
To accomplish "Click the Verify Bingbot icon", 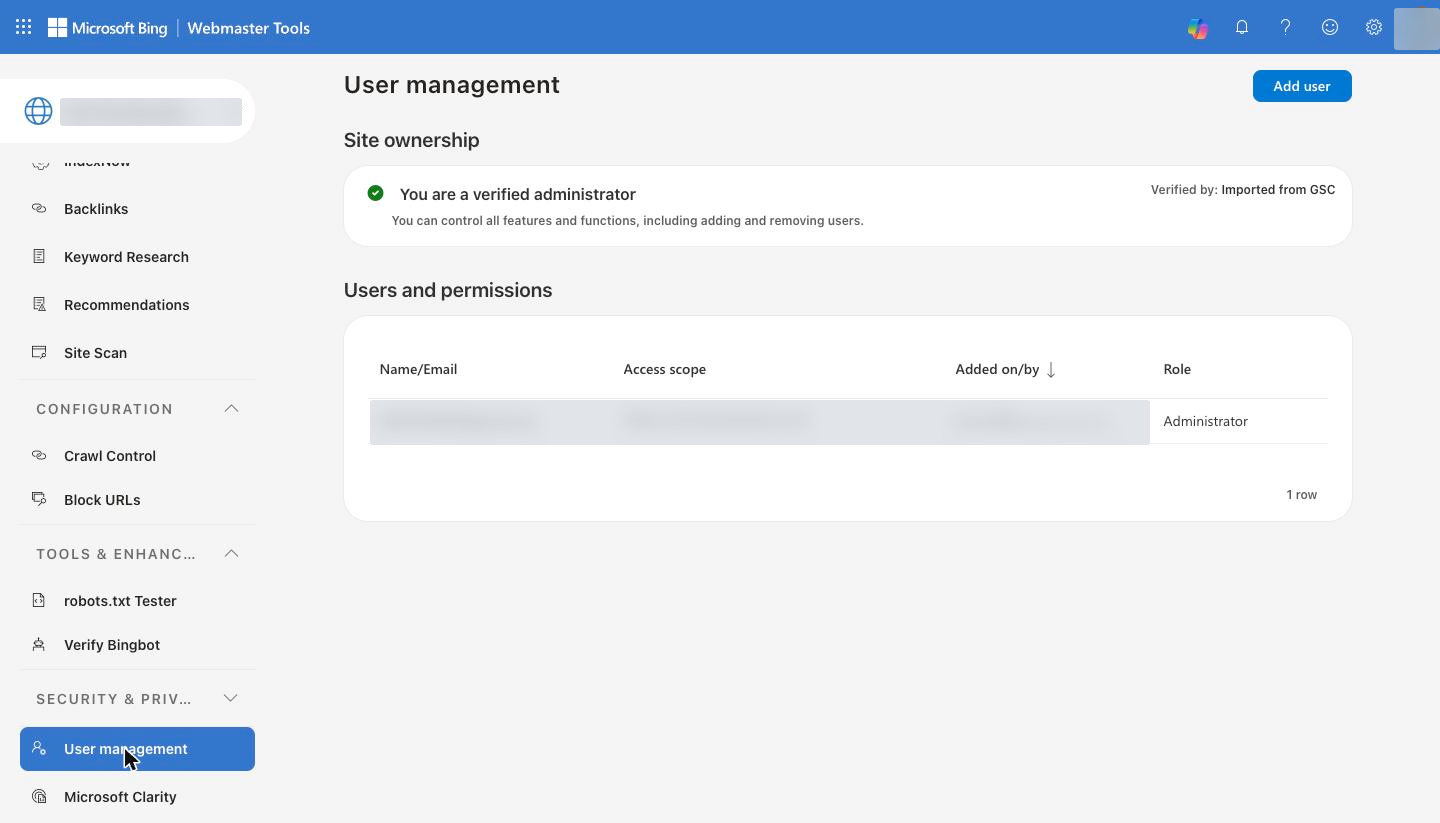I will (39, 644).
